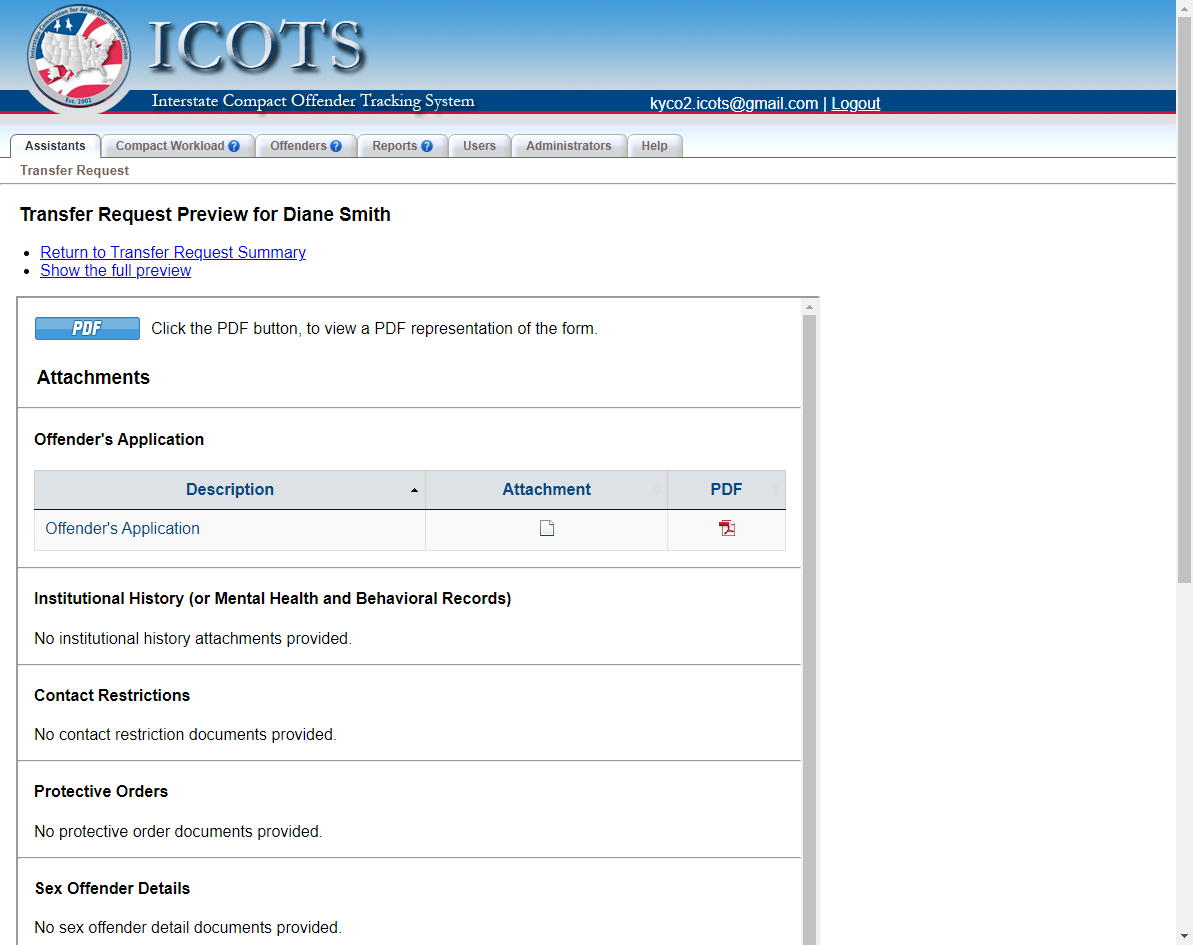Click the blue PDF button

87,328
